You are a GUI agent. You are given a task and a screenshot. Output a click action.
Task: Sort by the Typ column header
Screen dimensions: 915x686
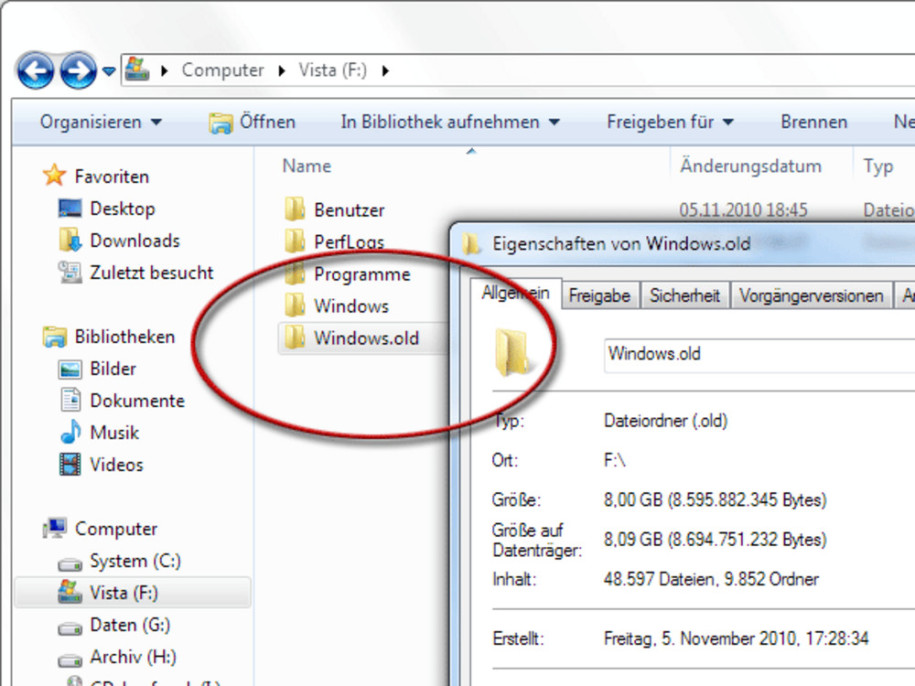pyautogui.click(x=878, y=166)
